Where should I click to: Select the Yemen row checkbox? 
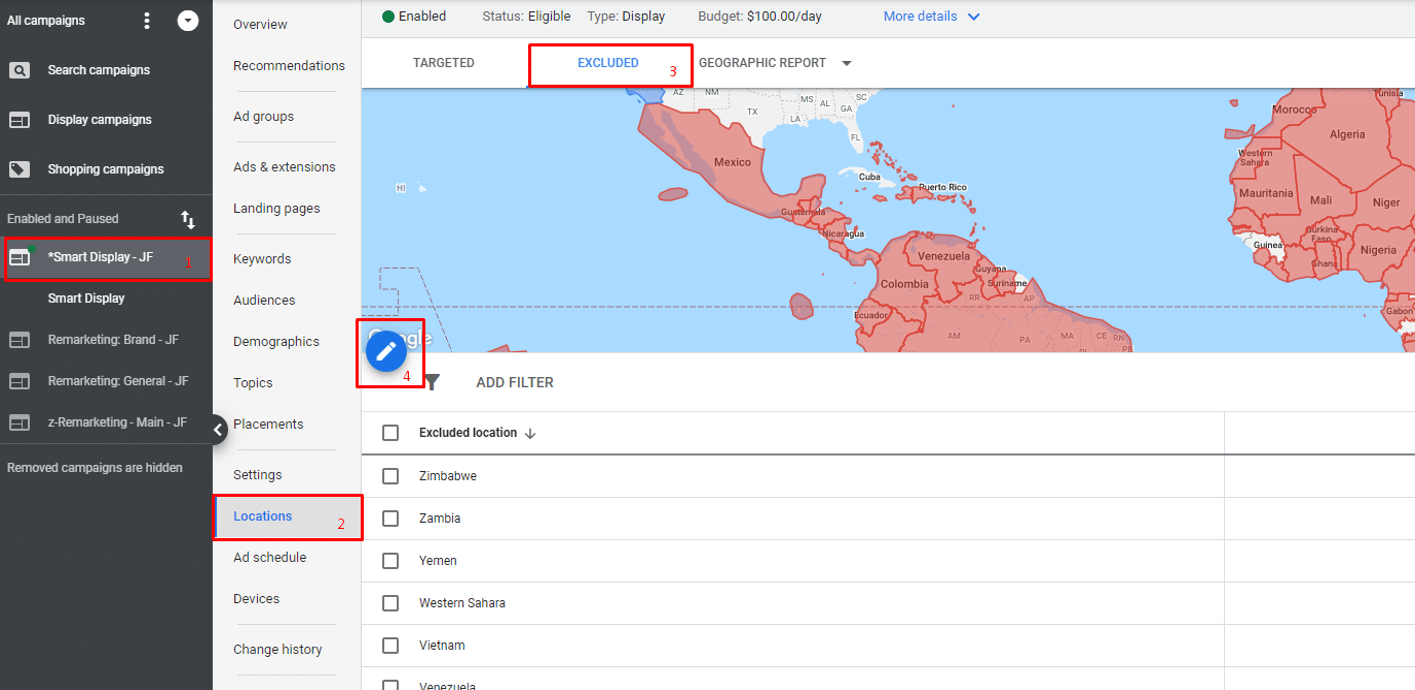pos(390,561)
